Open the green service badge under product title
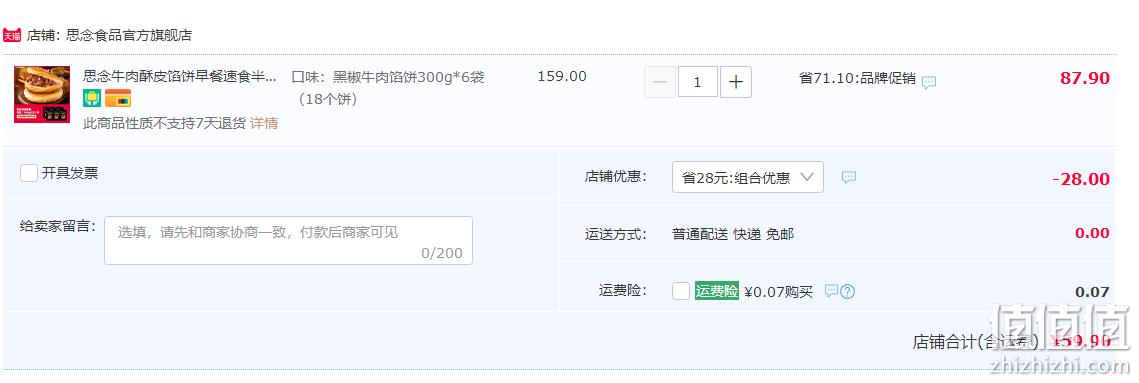1139x383 pixels. 92,98
